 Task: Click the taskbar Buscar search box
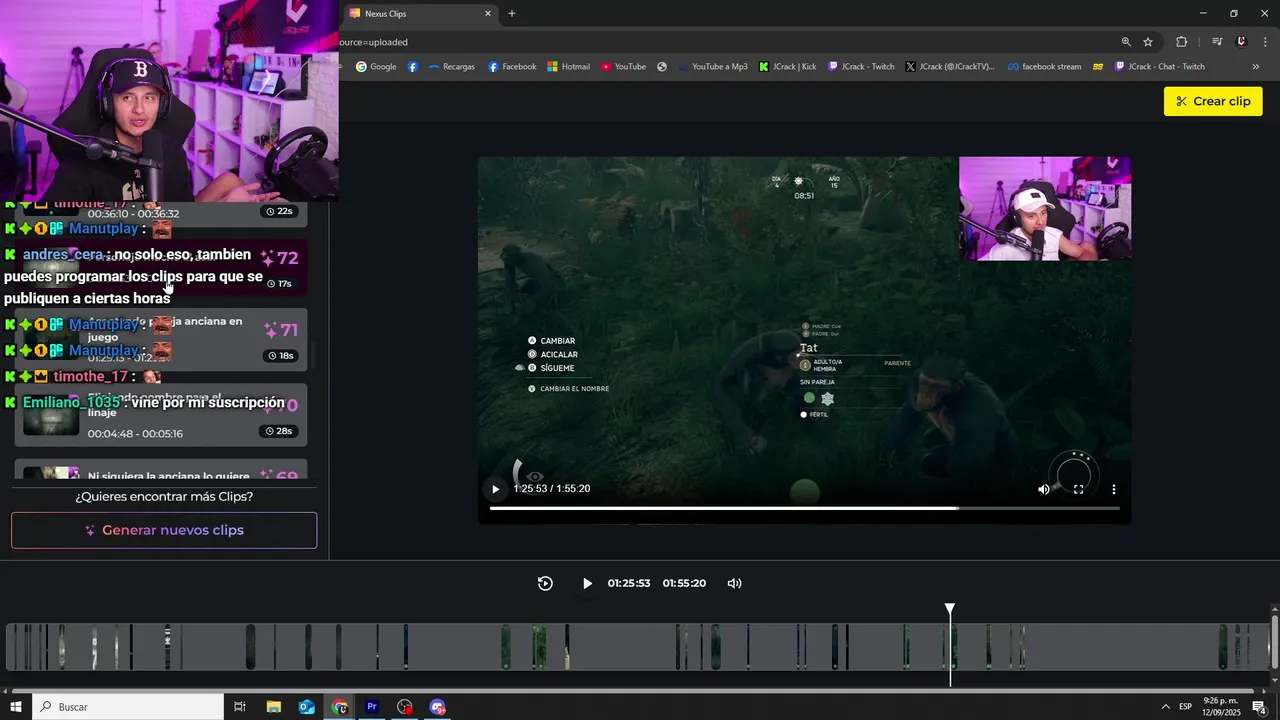coord(128,707)
